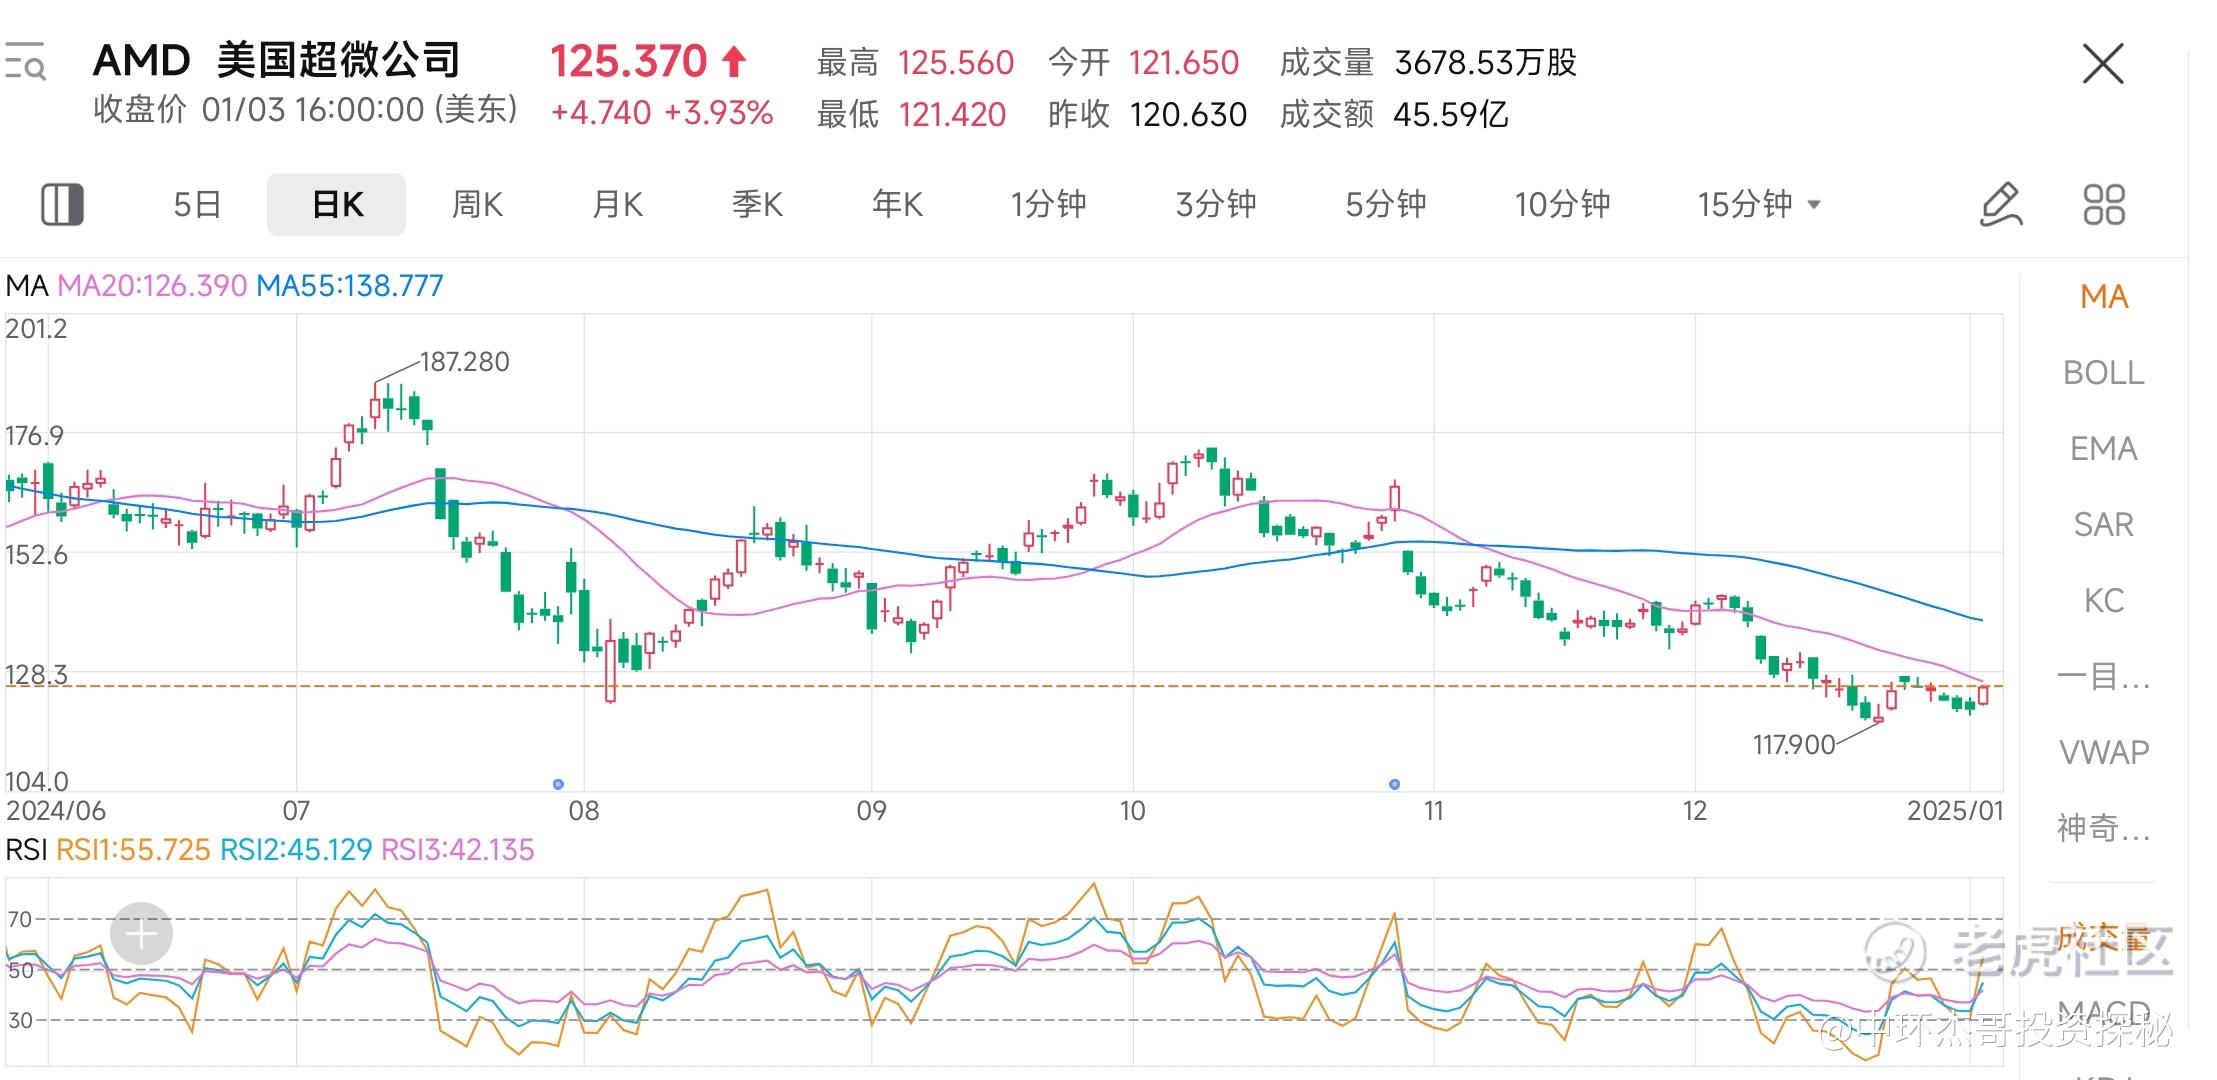Switch overlay to EMA indicator
Image resolution: width=2217 pixels, height=1080 pixels.
tap(2104, 449)
